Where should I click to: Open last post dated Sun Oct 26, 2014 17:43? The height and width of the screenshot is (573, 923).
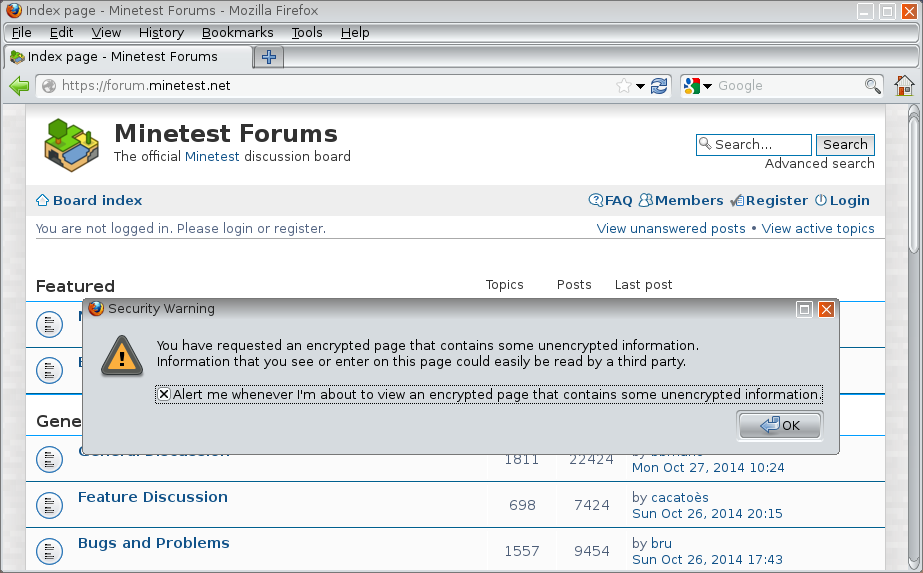click(x=707, y=560)
